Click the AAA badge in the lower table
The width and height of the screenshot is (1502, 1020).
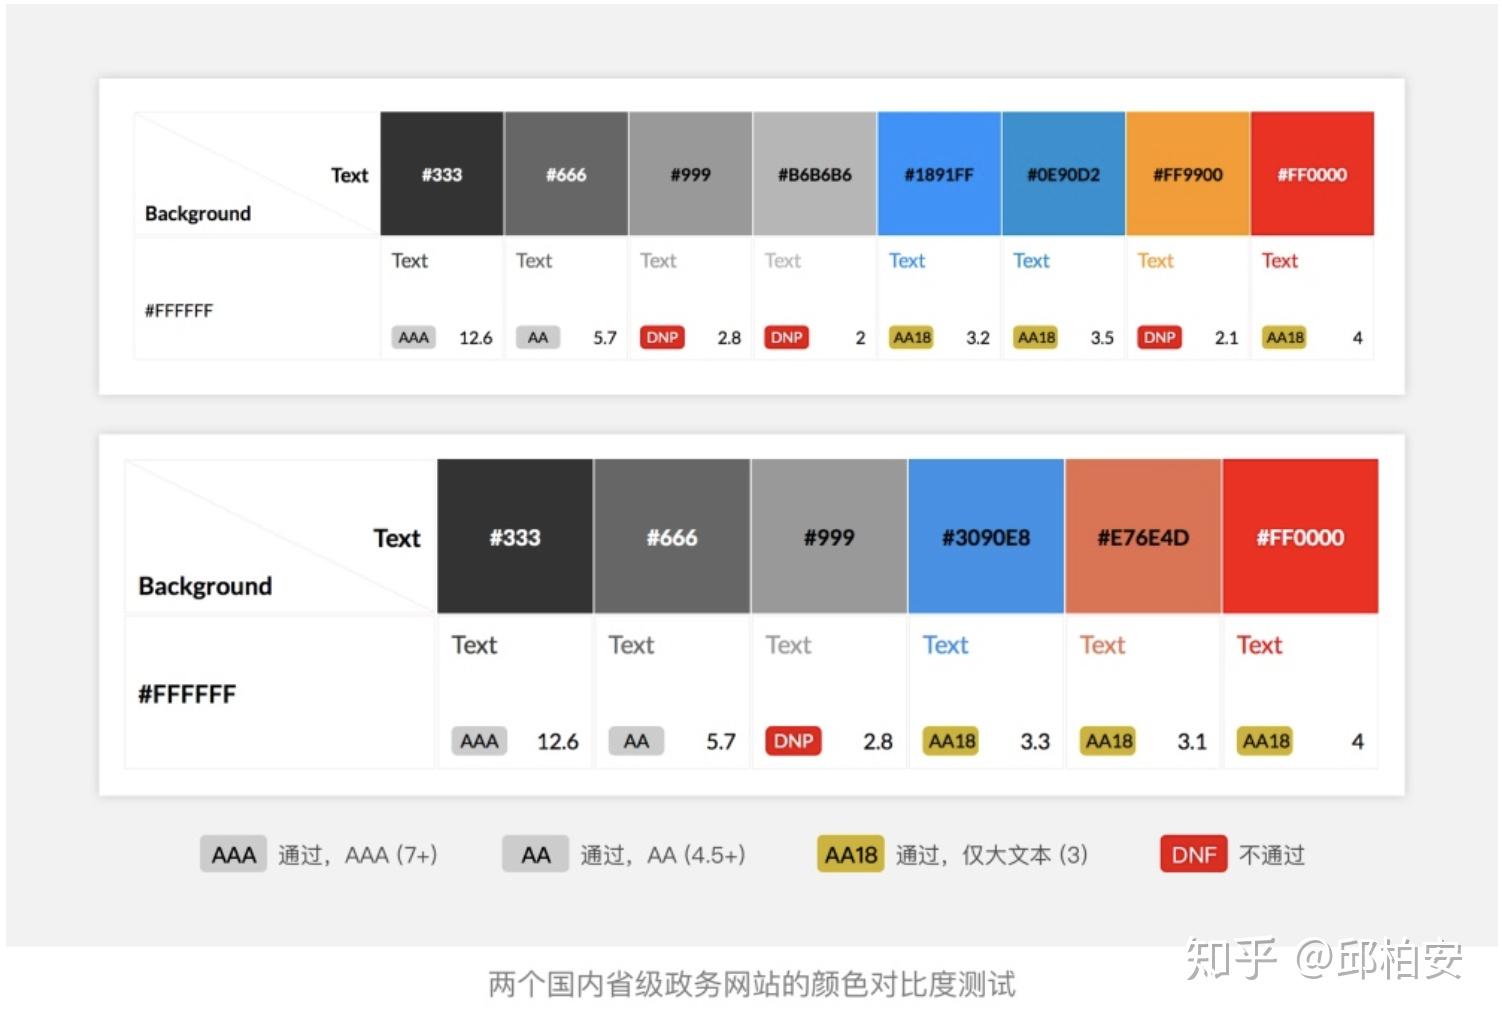pos(479,741)
